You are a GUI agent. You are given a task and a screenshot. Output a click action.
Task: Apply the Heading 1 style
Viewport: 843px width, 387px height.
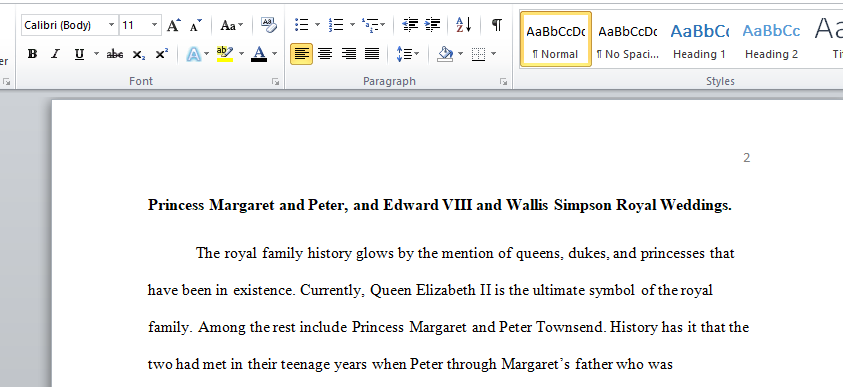tap(699, 39)
